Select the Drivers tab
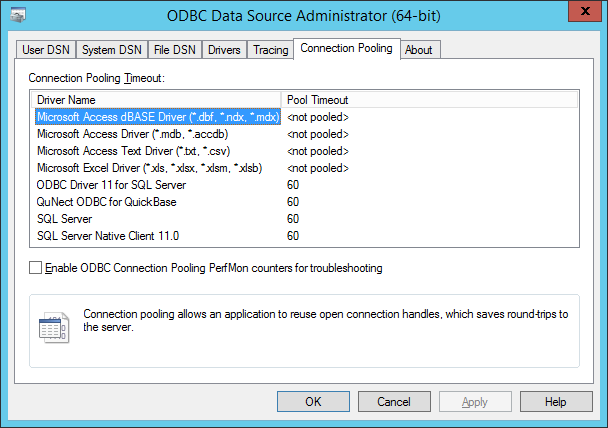This screenshot has height=428, width=608. click(x=224, y=49)
